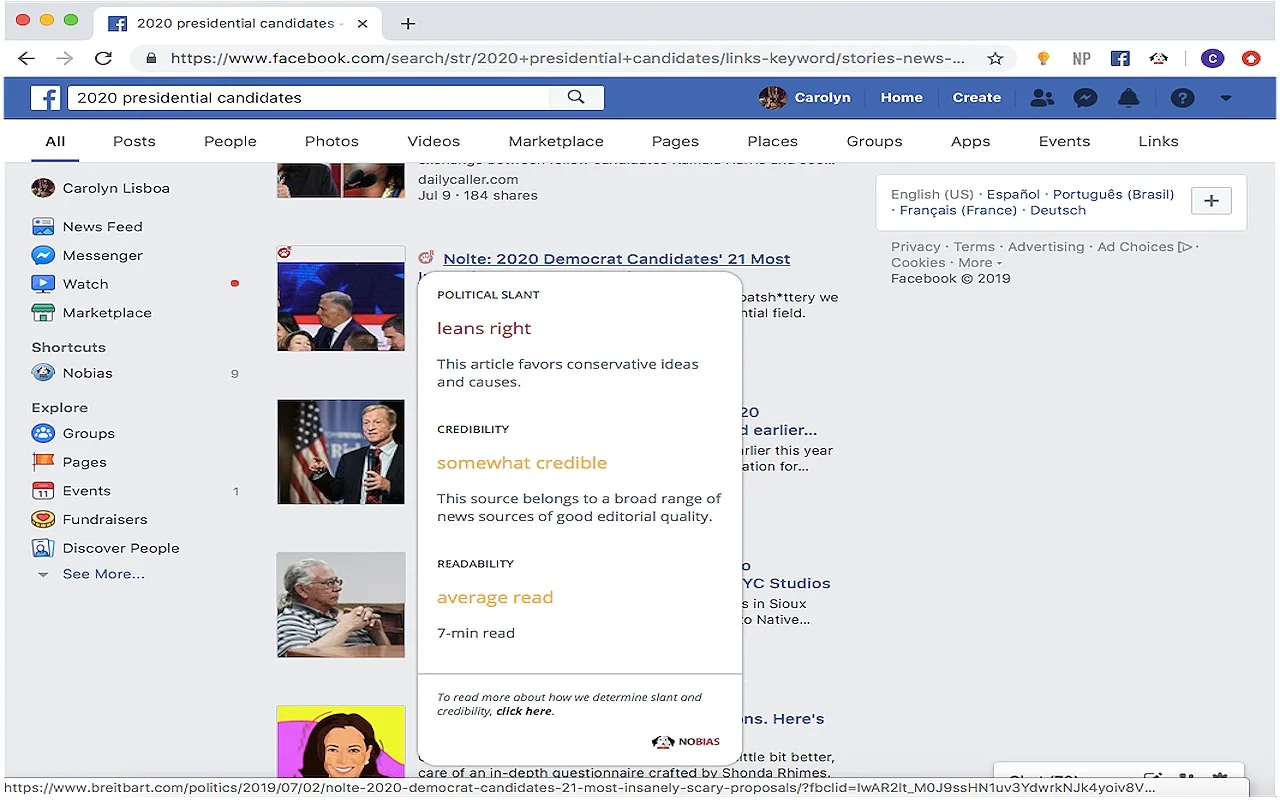Click the NP extension icon
This screenshot has width=1280, height=800.
1081,58
